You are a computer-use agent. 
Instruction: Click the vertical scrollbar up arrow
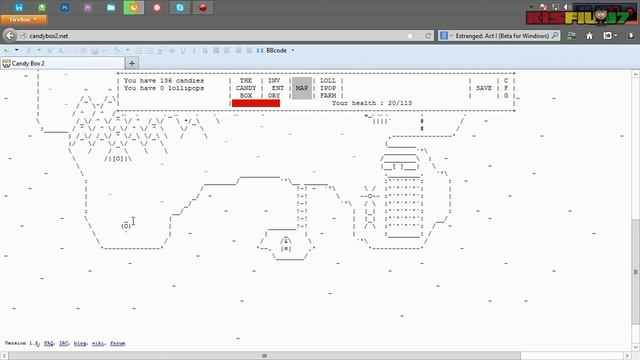pyautogui.click(x=636, y=74)
